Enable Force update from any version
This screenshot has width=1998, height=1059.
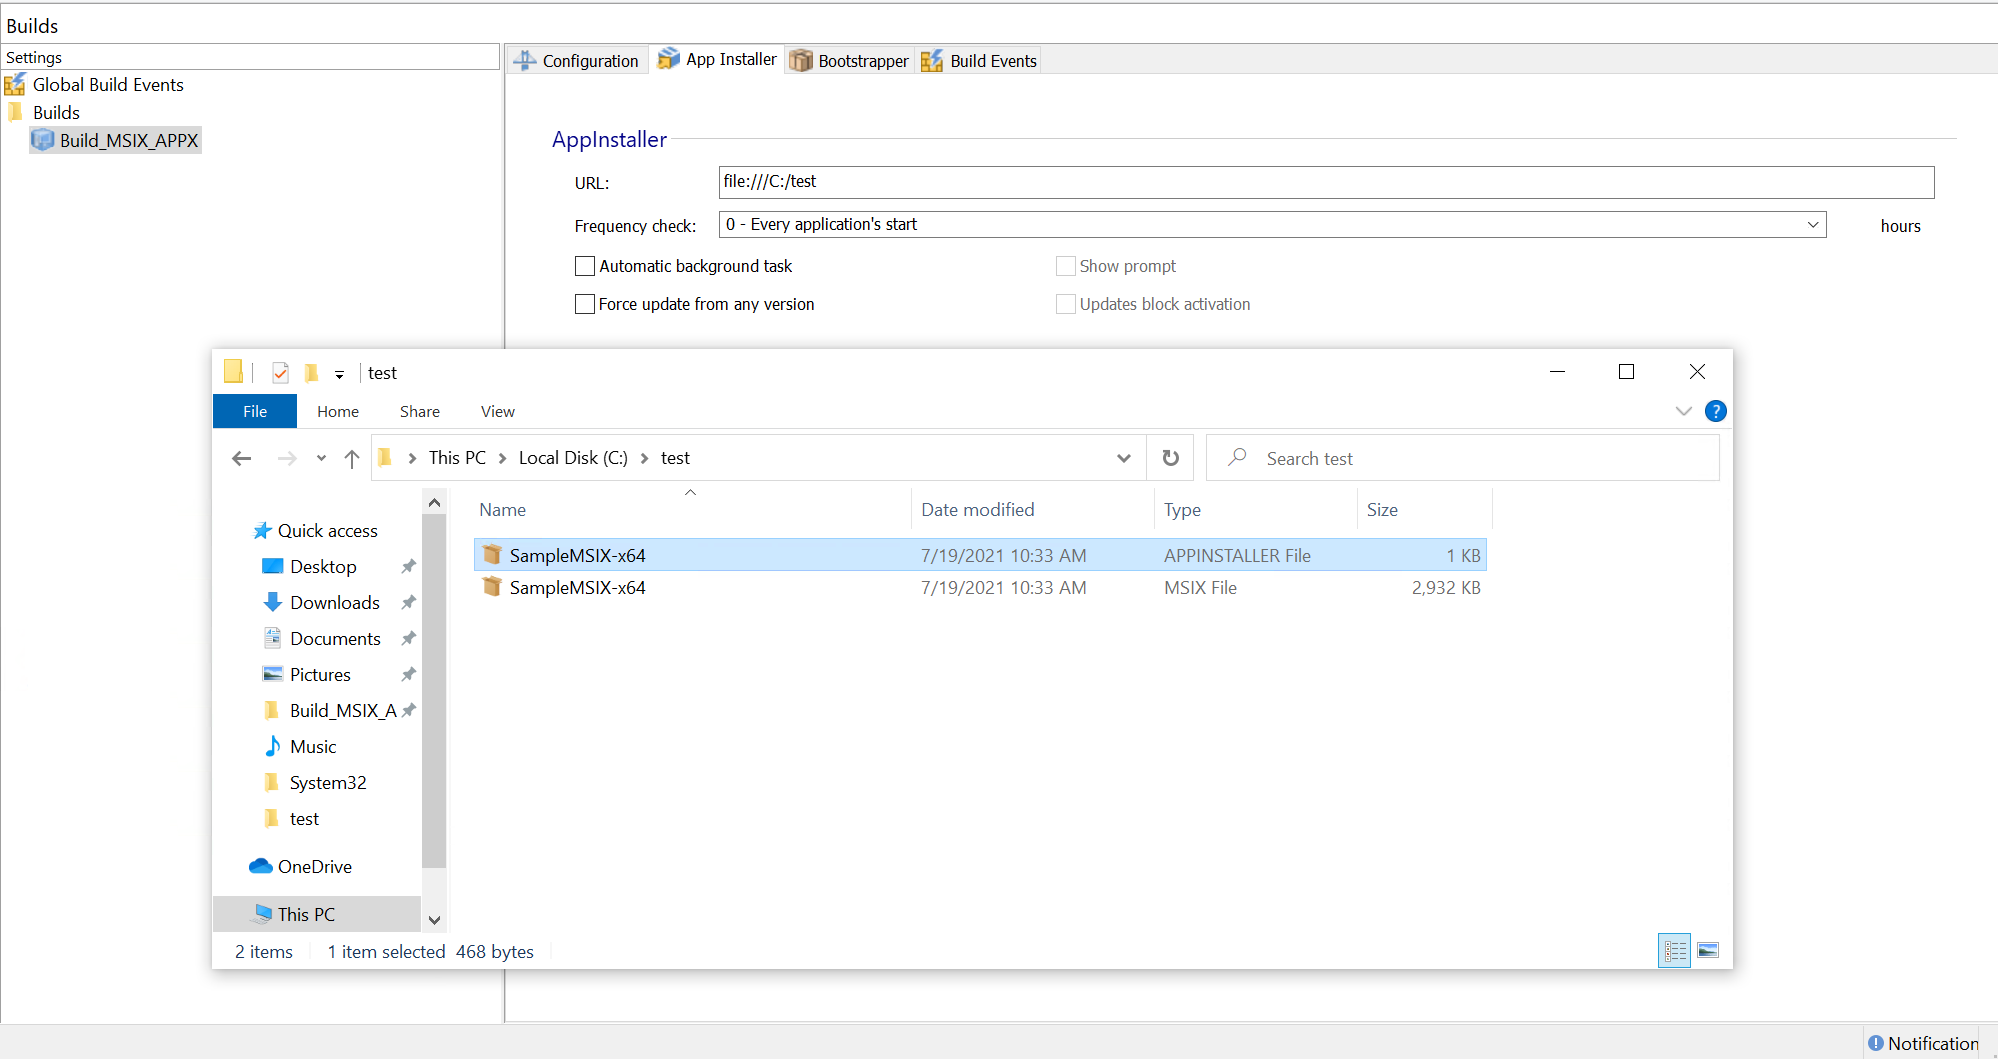tap(585, 304)
